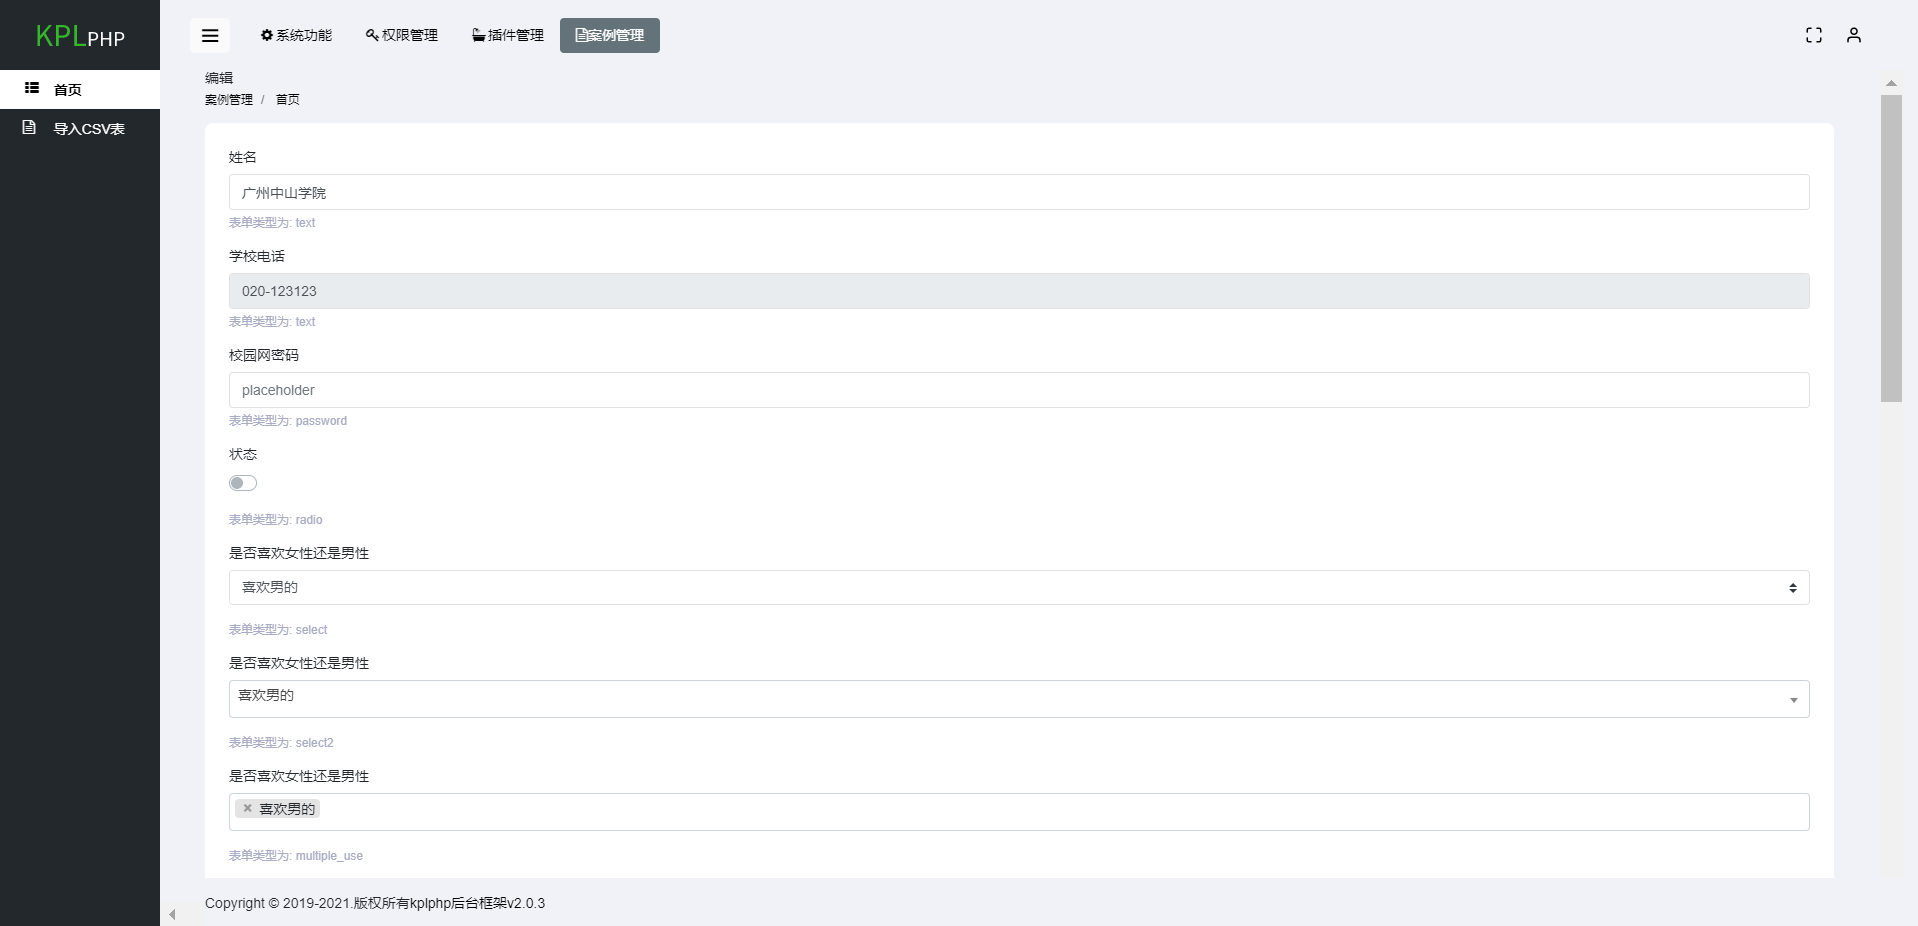Image resolution: width=1918 pixels, height=926 pixels.
Task: Select the 案例管理 tab
Action: (610, 35)
